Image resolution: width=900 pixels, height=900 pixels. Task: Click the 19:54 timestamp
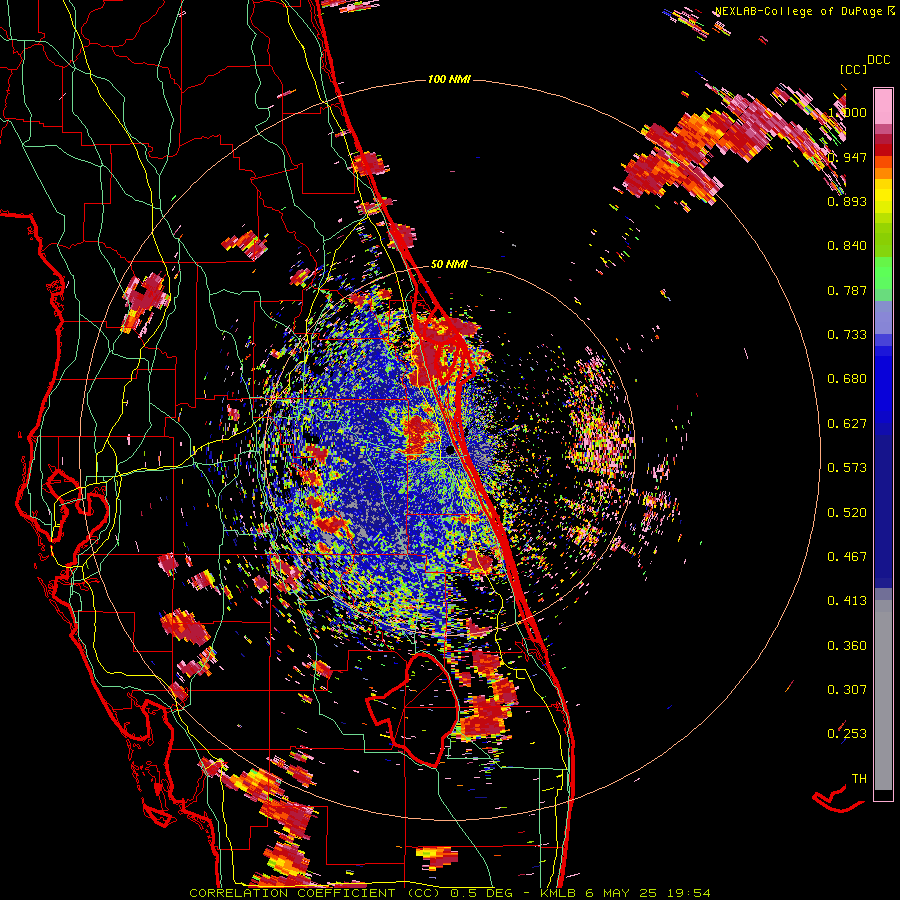coord(689,893)
